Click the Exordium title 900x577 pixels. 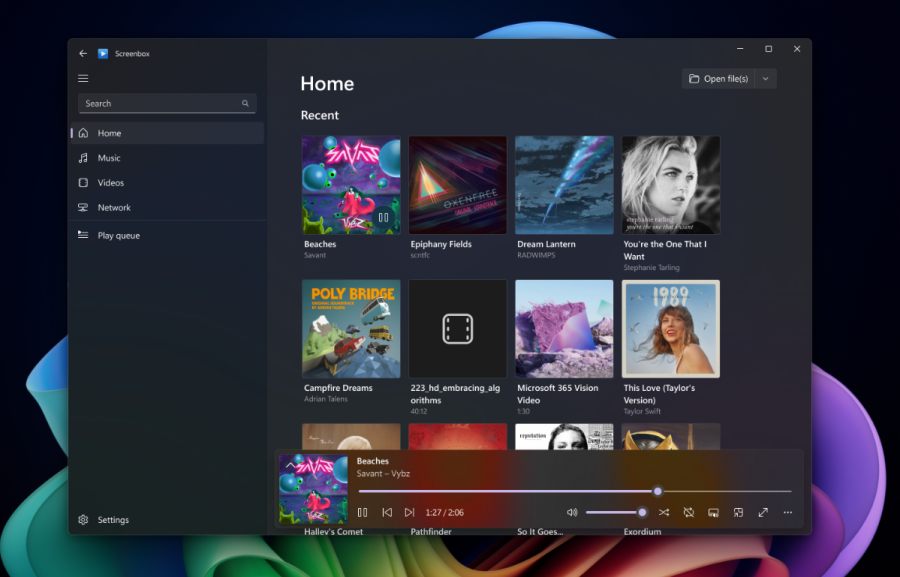point(642,532)
